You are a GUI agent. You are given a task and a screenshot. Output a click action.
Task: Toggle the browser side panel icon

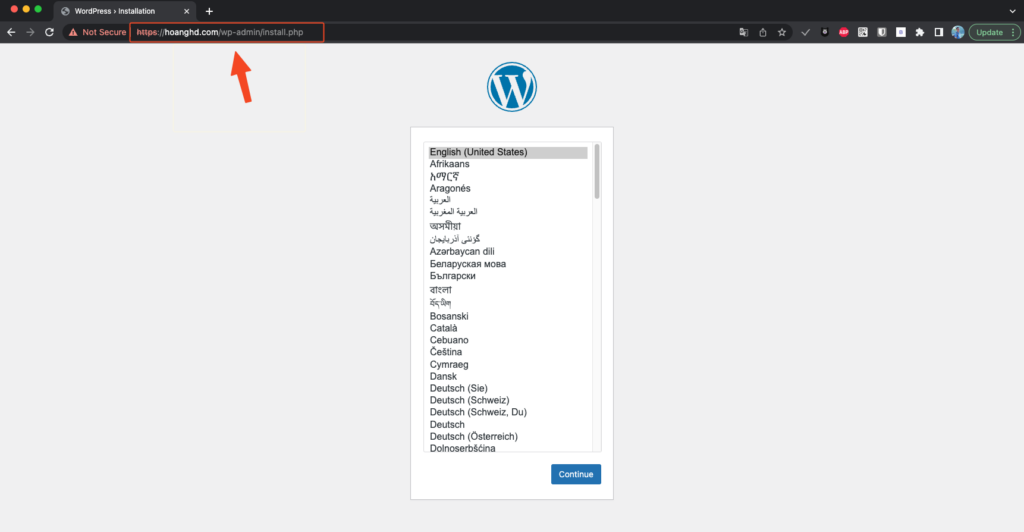pyautogui.click(x=938, y=32)
